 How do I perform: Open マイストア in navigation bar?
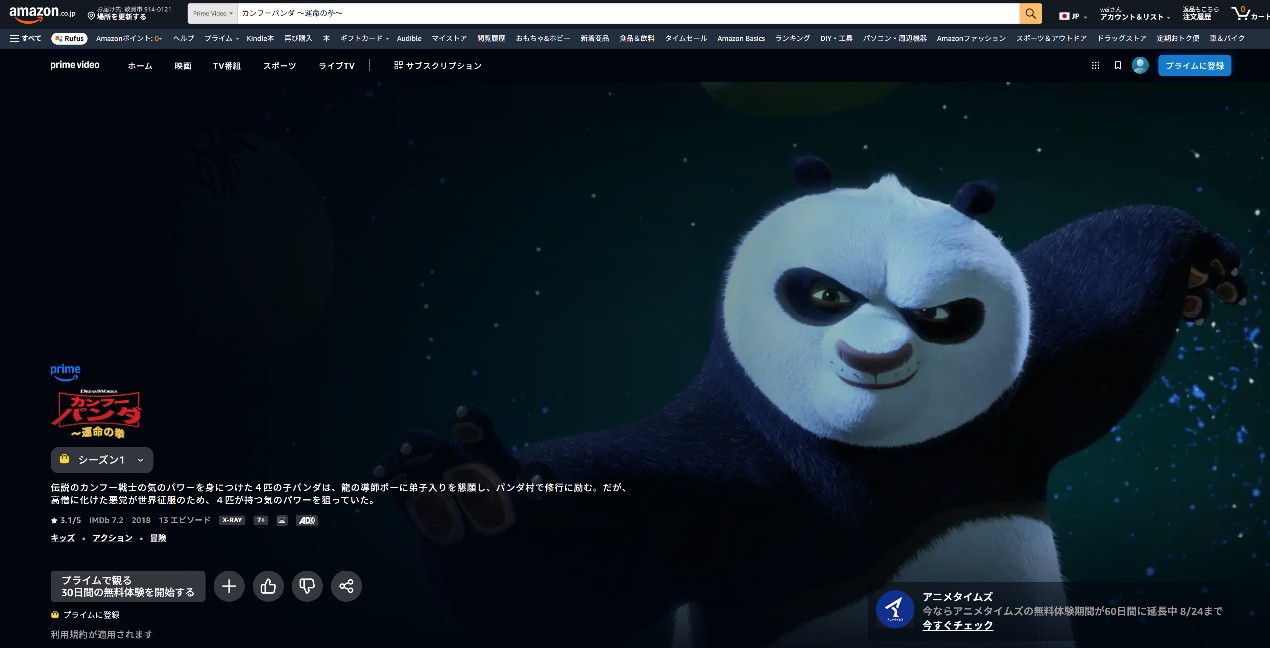449,38
